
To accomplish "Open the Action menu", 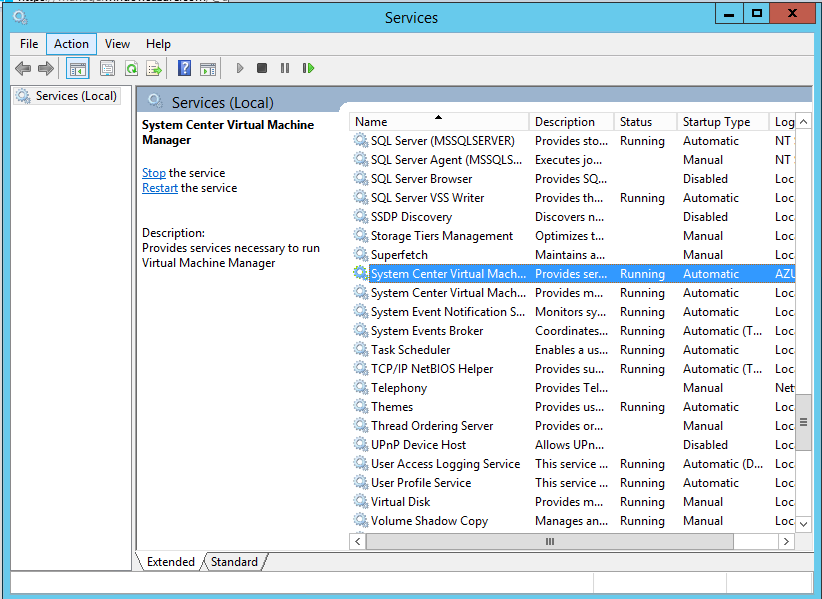I will tap(71, 44).
